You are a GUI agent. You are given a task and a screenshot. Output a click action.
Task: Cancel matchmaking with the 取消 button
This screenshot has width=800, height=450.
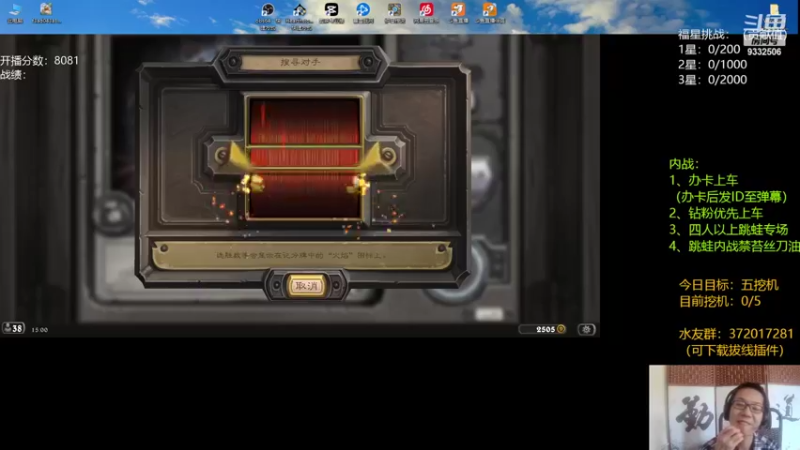tap(306, 286)
